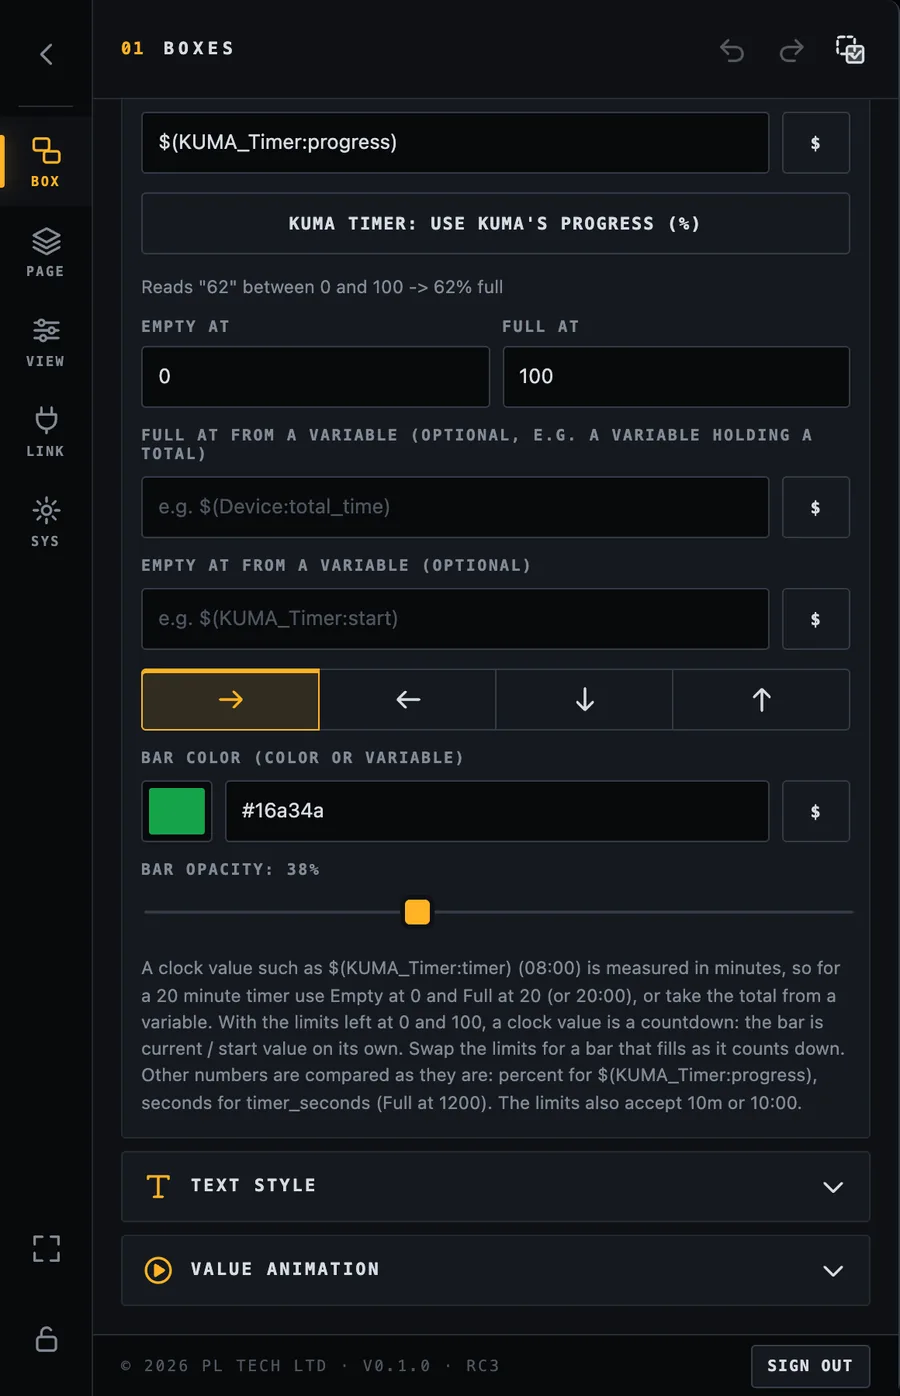Select down arrow fill direction

(x=585, y=700)
